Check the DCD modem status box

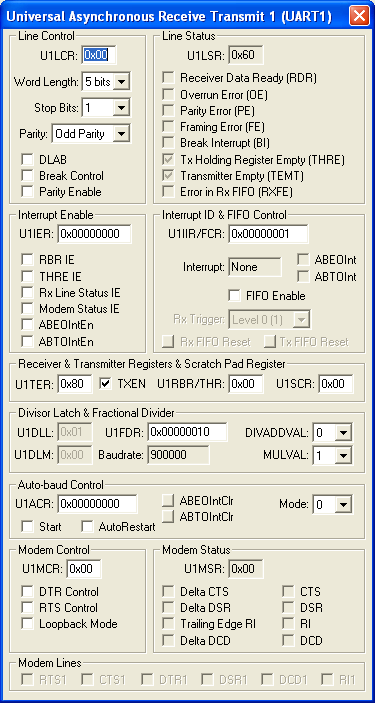pos(288,640)
